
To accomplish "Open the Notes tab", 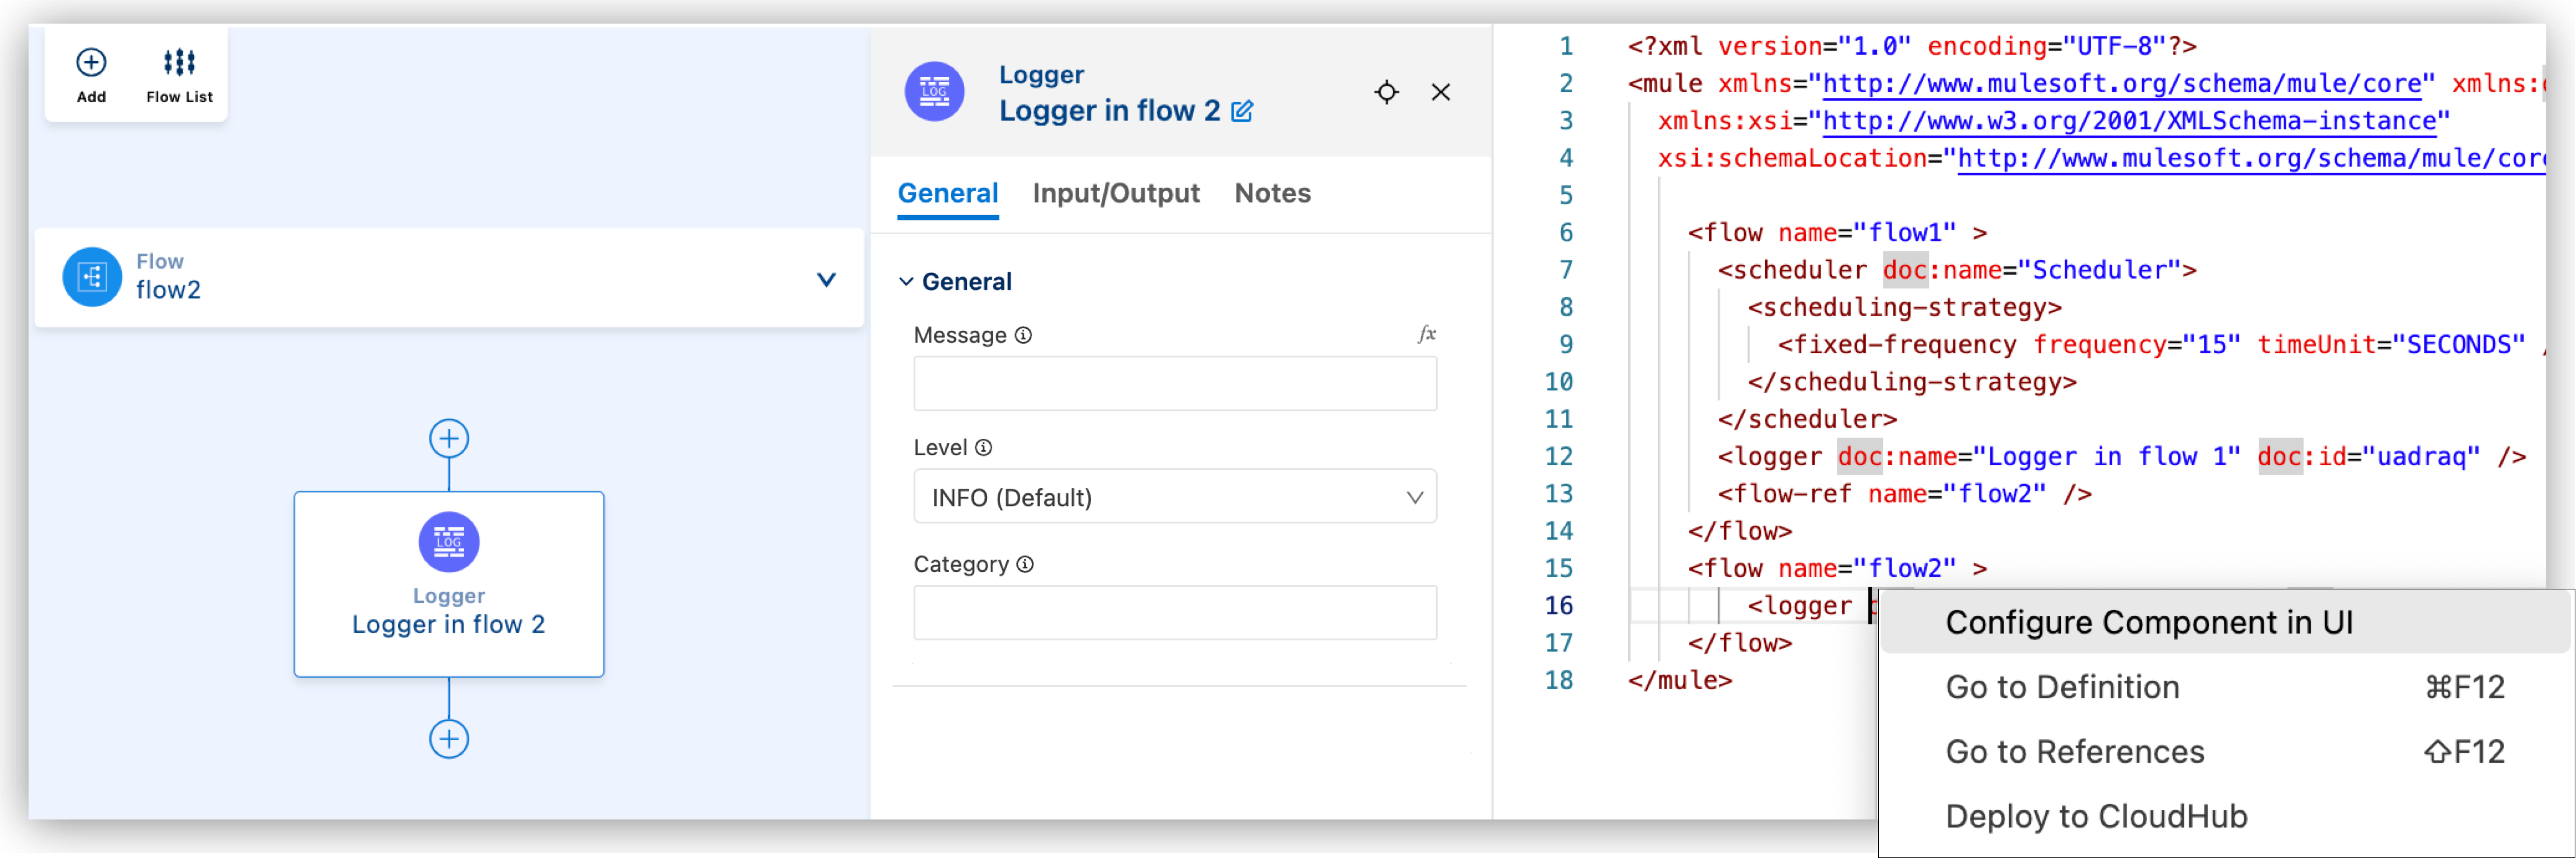I will pyautogui.click(x=1272, y=193).
